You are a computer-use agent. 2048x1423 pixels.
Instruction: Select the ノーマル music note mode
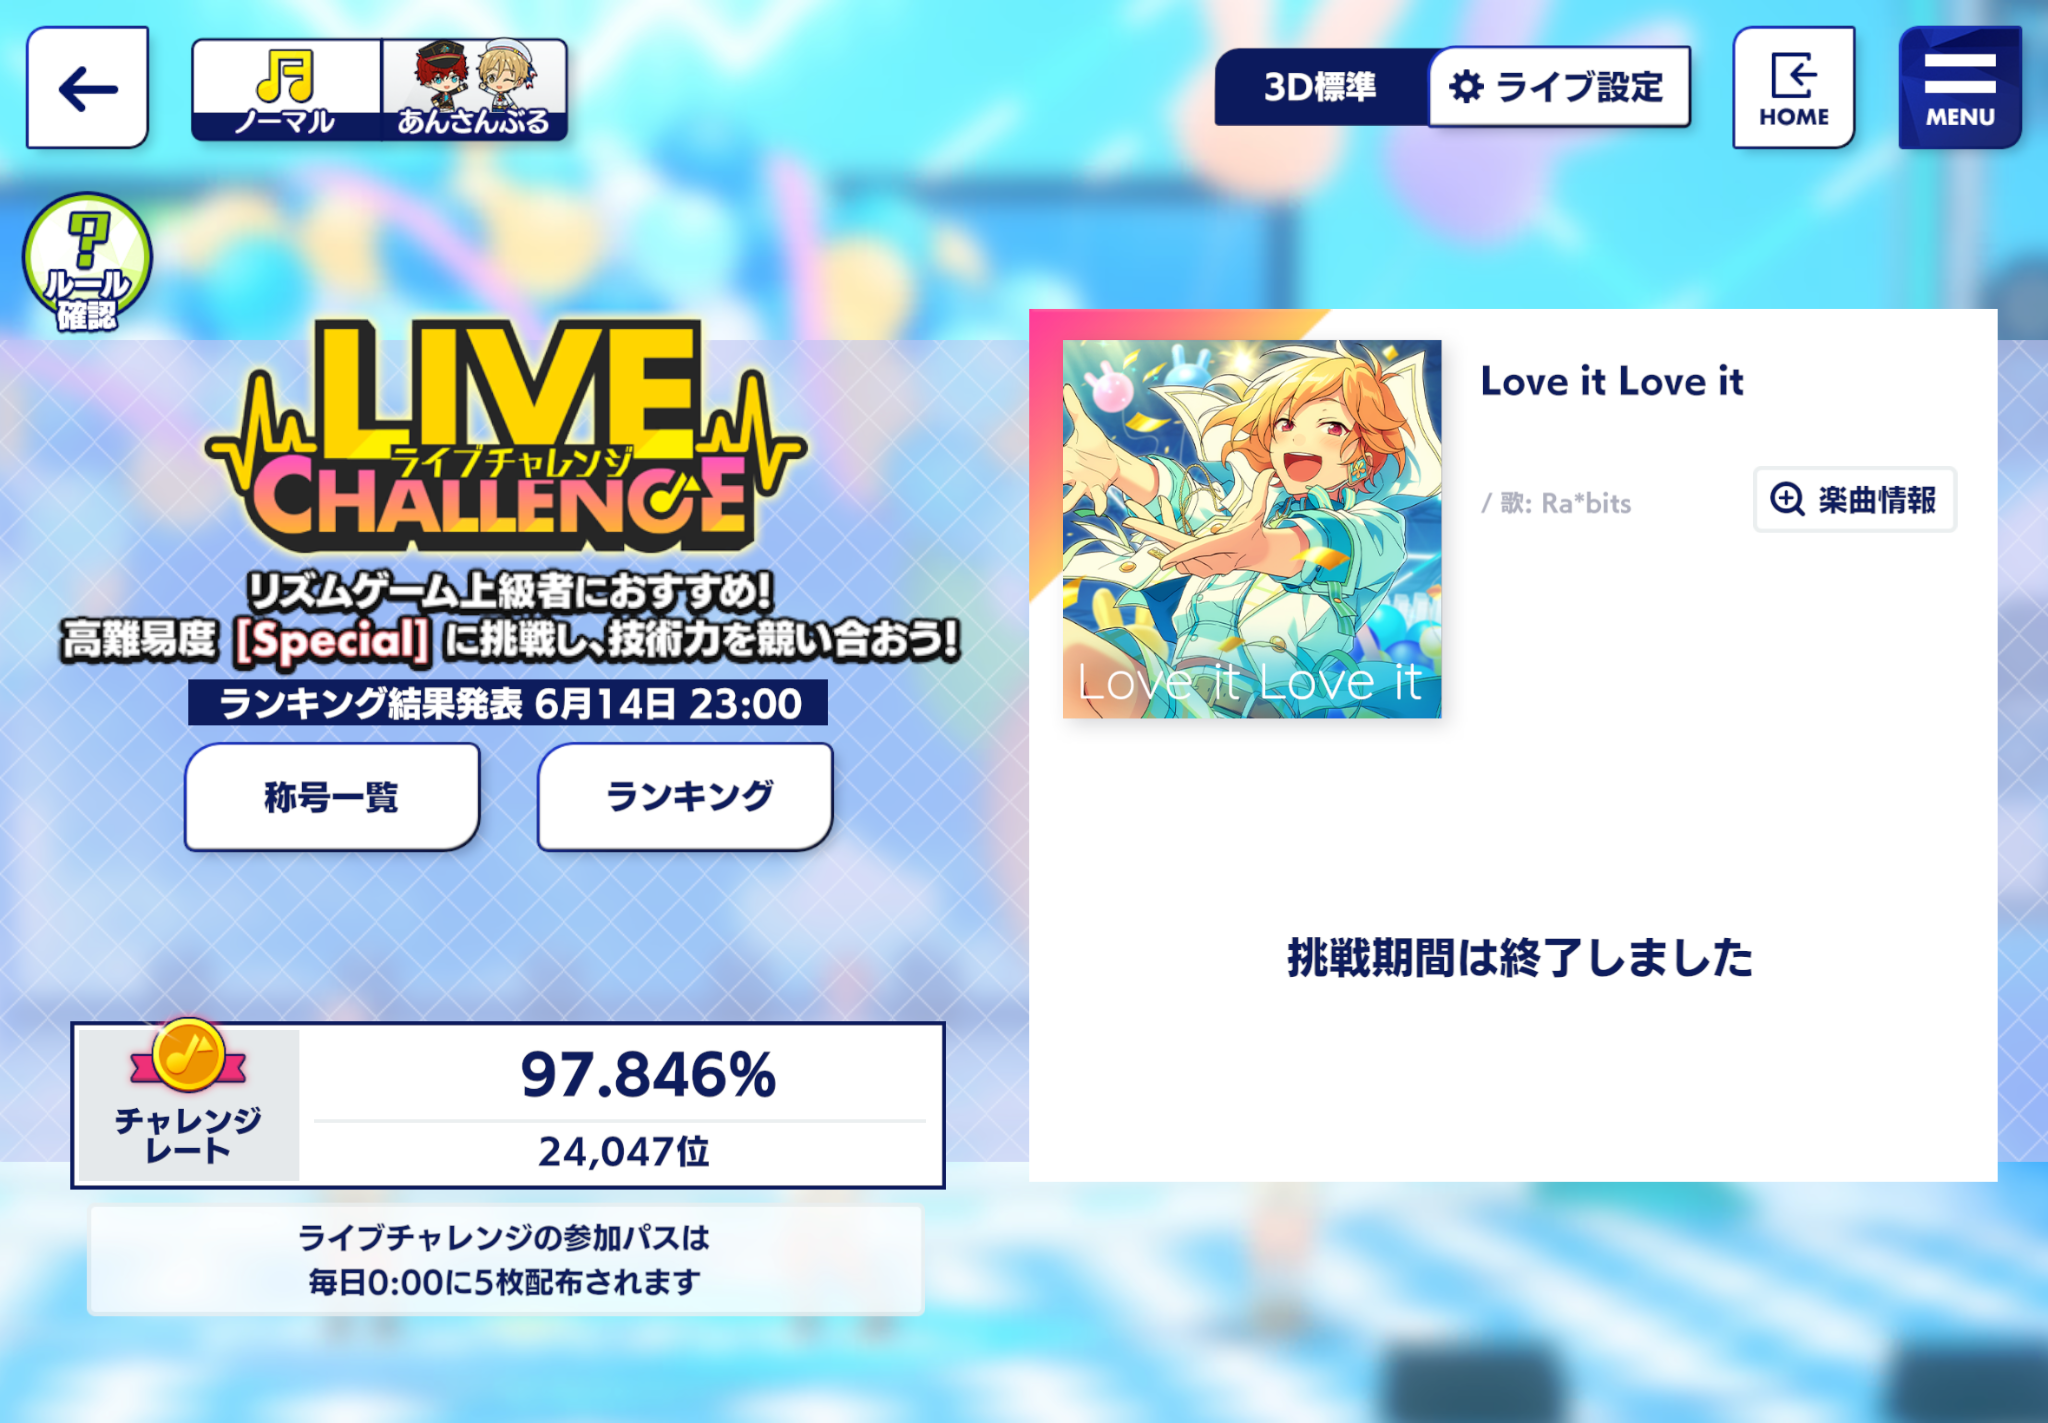pos(286,90)
